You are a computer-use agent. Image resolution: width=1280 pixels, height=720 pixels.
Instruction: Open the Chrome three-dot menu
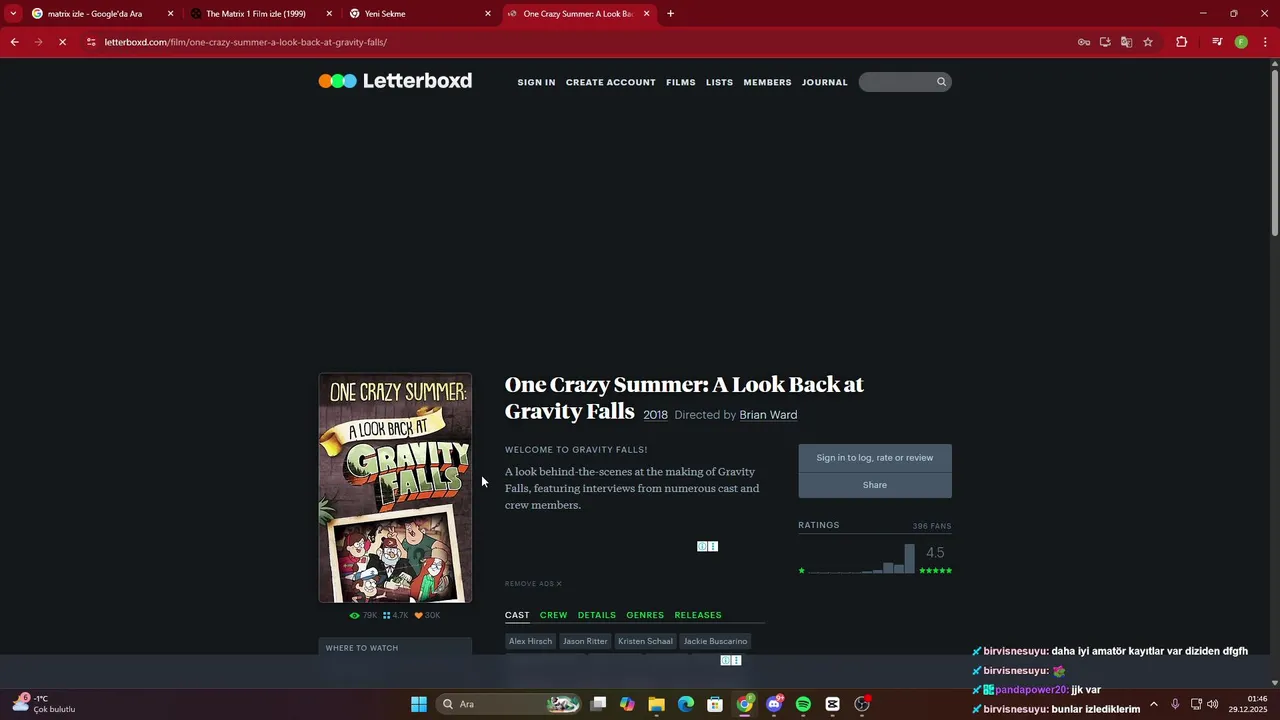tap(1266, 42)
